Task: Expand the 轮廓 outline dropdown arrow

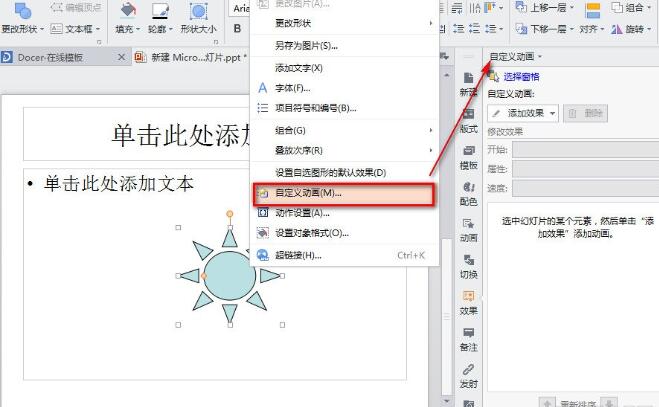Action: click(x=171, y=29)
